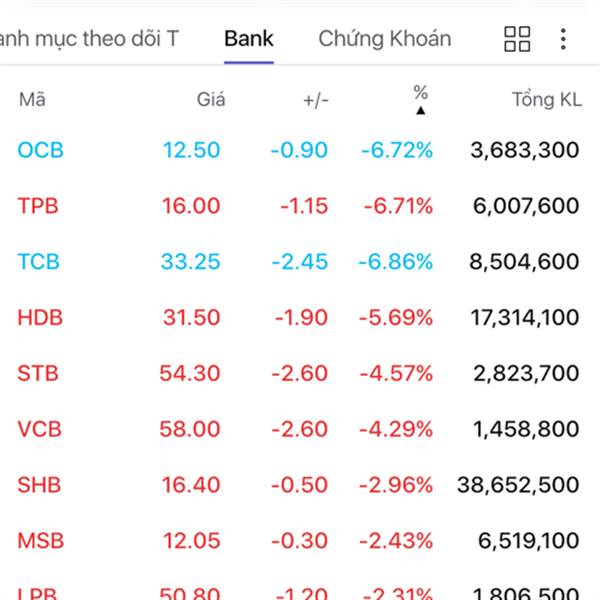Viewport: 600px width, 600px height.
Task: Switch to the Bank tab
Action: 249,39
